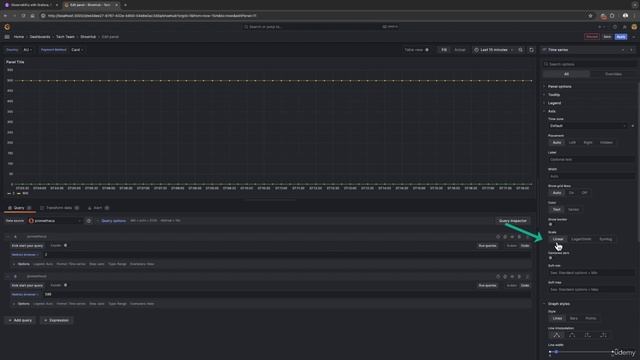640x360 pixels.
Task: Click the Apply button
Action: 621,37
